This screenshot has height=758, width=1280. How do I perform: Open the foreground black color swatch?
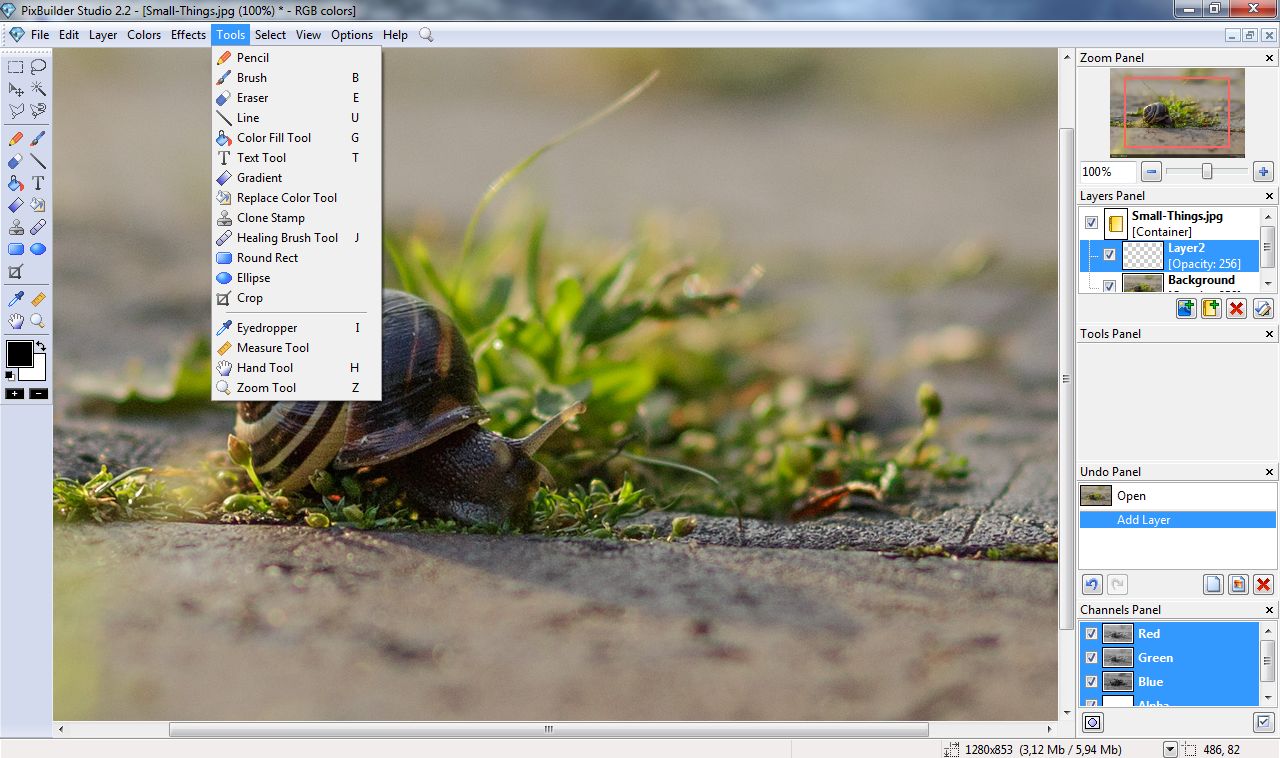[x=19, y=353]
